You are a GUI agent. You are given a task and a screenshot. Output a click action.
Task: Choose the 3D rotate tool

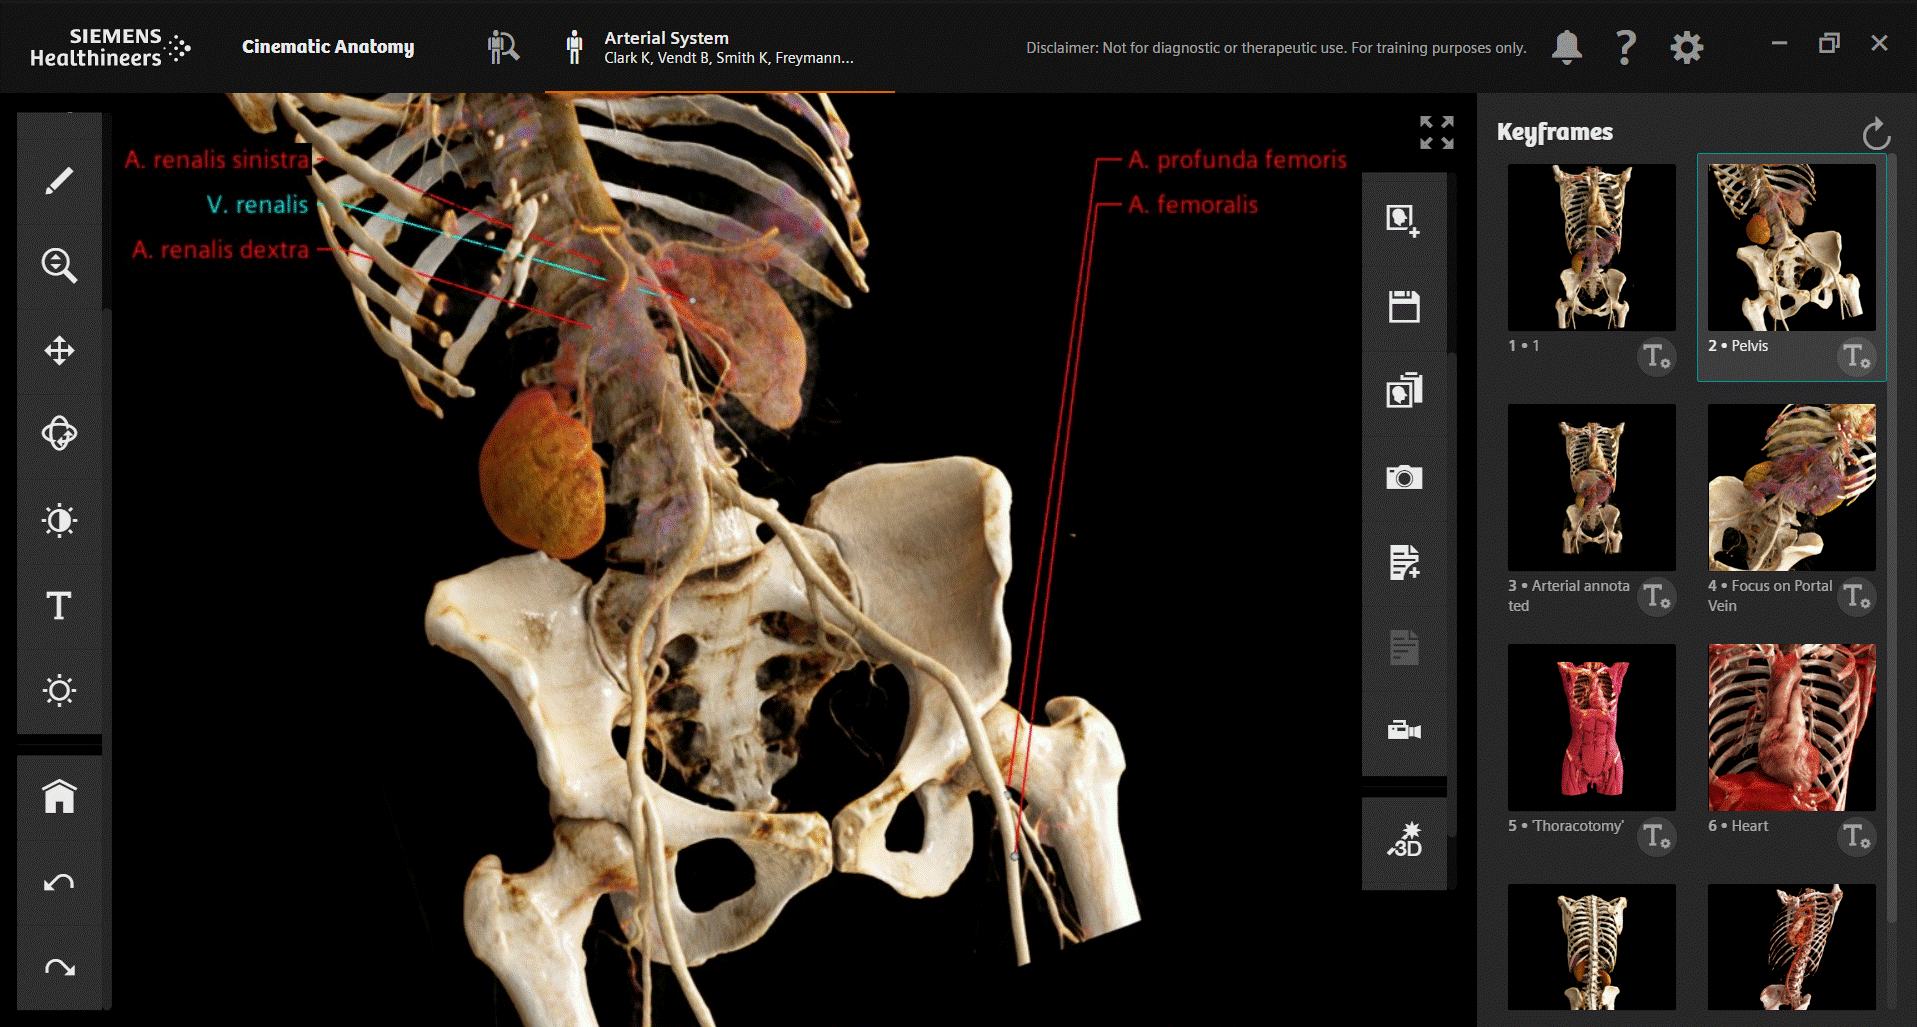(59, 435)
